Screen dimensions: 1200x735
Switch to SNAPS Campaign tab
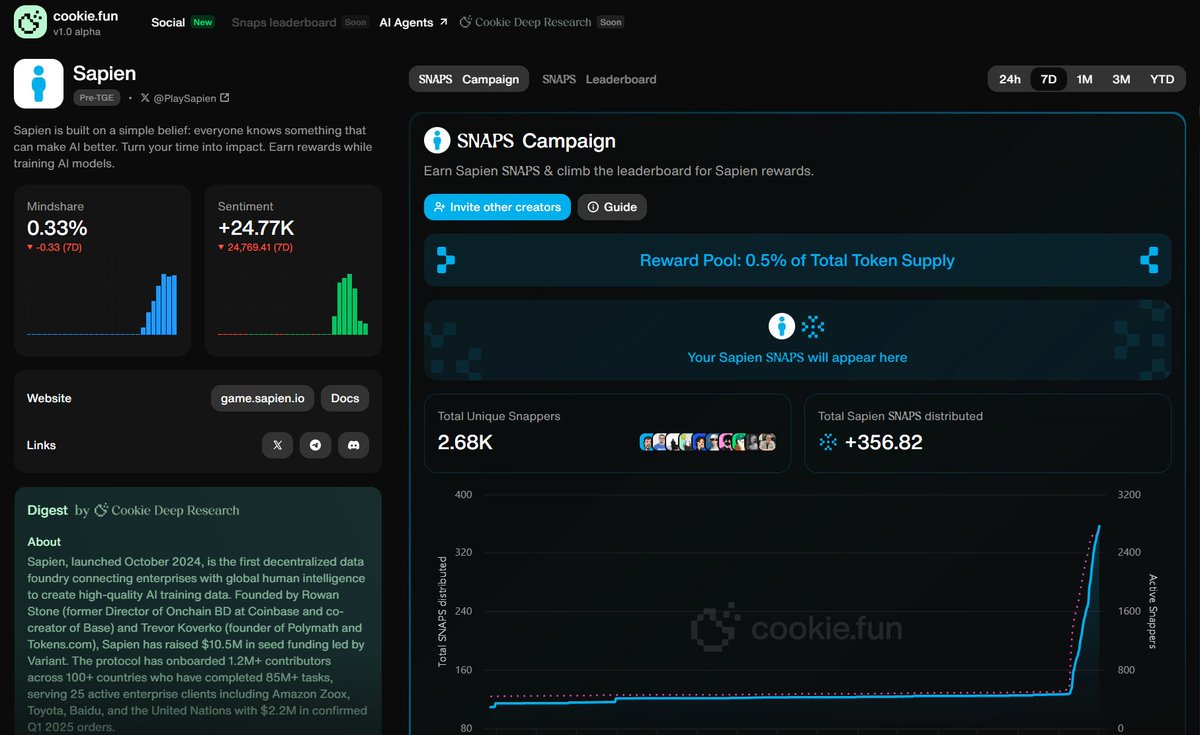469,79
